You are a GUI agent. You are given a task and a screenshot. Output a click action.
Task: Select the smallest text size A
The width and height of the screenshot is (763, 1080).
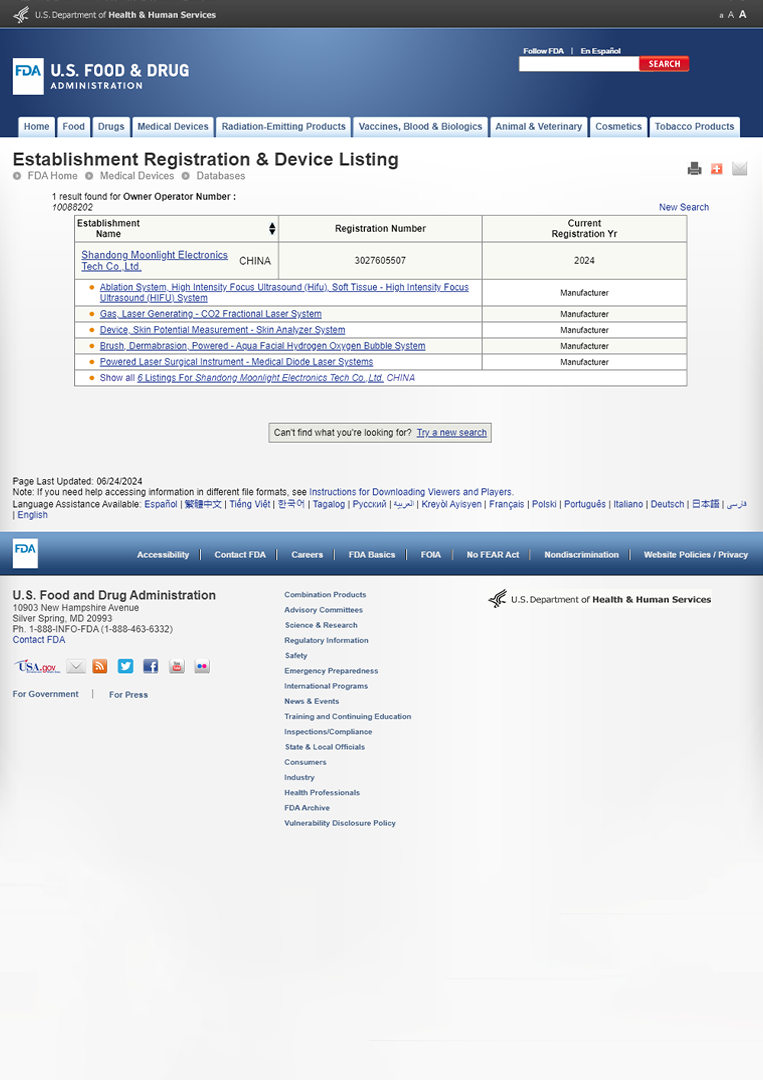pos(721,16)
